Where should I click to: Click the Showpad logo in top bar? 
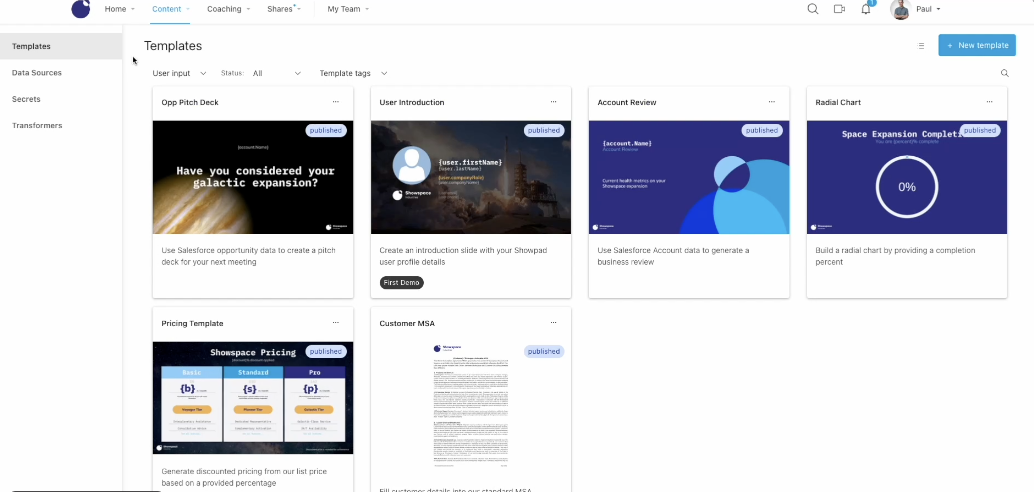pyautogui.click(x=80, y=9)
